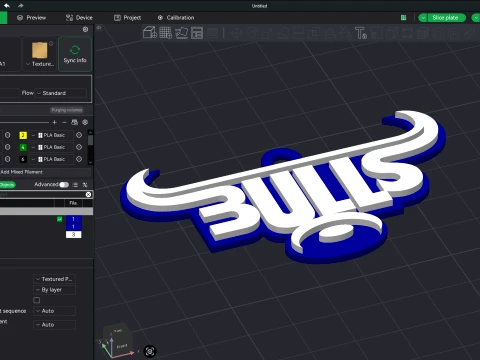Viewport: 480px width, 360px height.
Task: Click the compare presets icon
Action: tap(85, 185)
